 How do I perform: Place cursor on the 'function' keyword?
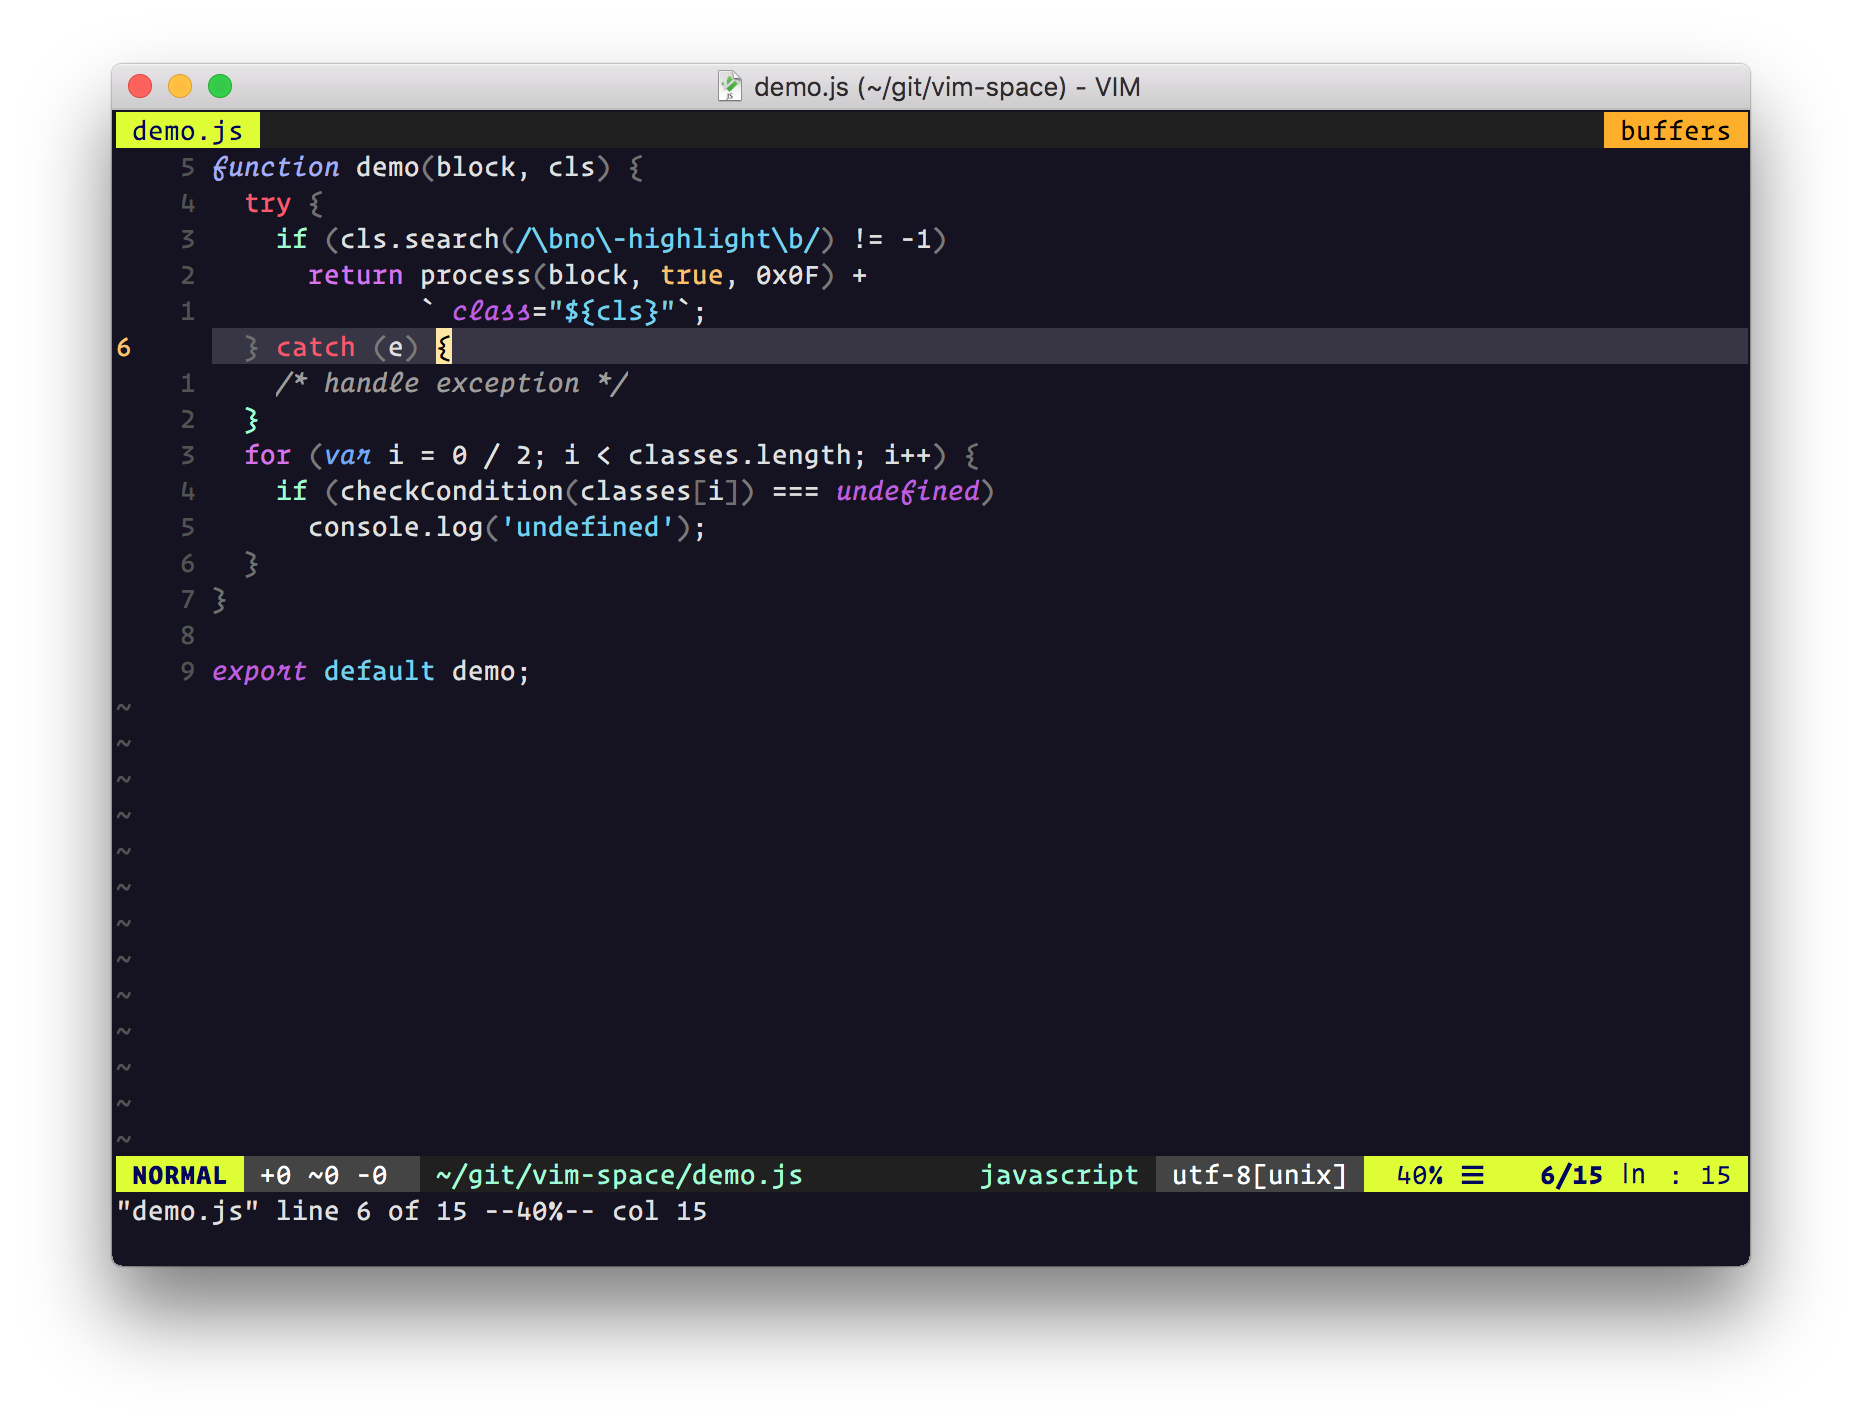pyautogui.click(x=276, y=167)
